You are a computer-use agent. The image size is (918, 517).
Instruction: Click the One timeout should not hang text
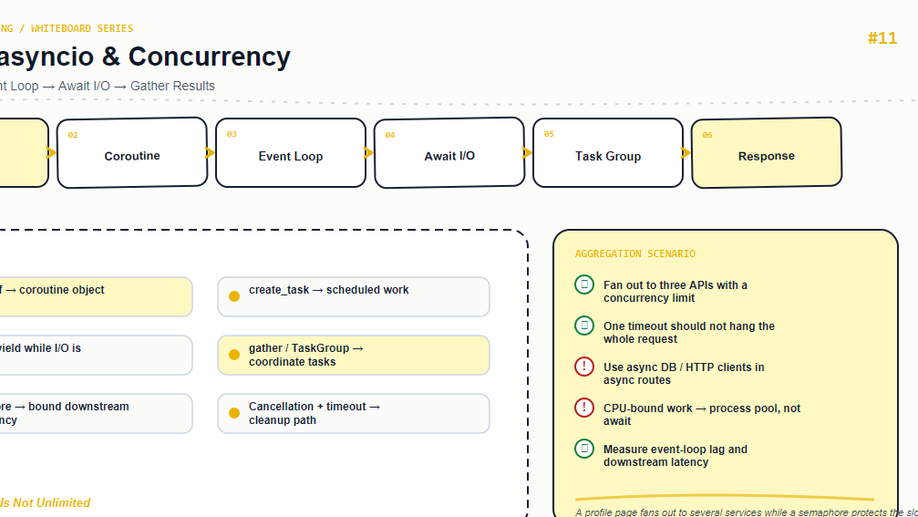[x=689, y=333]
